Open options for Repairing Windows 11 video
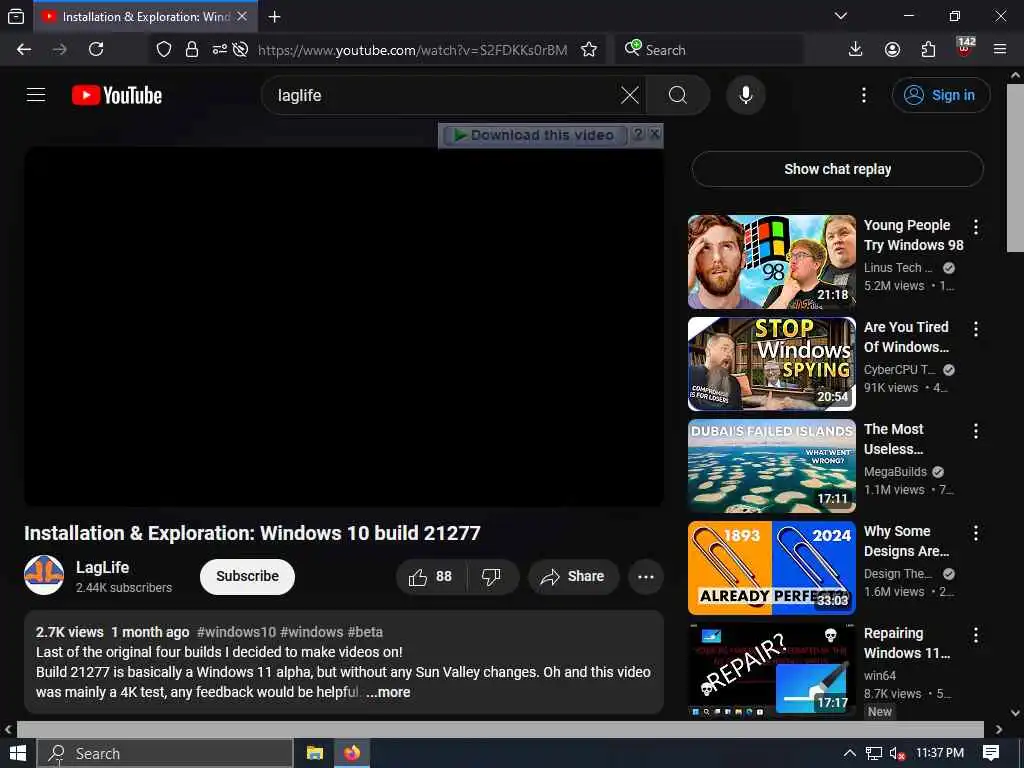1024x768 pixels. (x=976, y=635)
